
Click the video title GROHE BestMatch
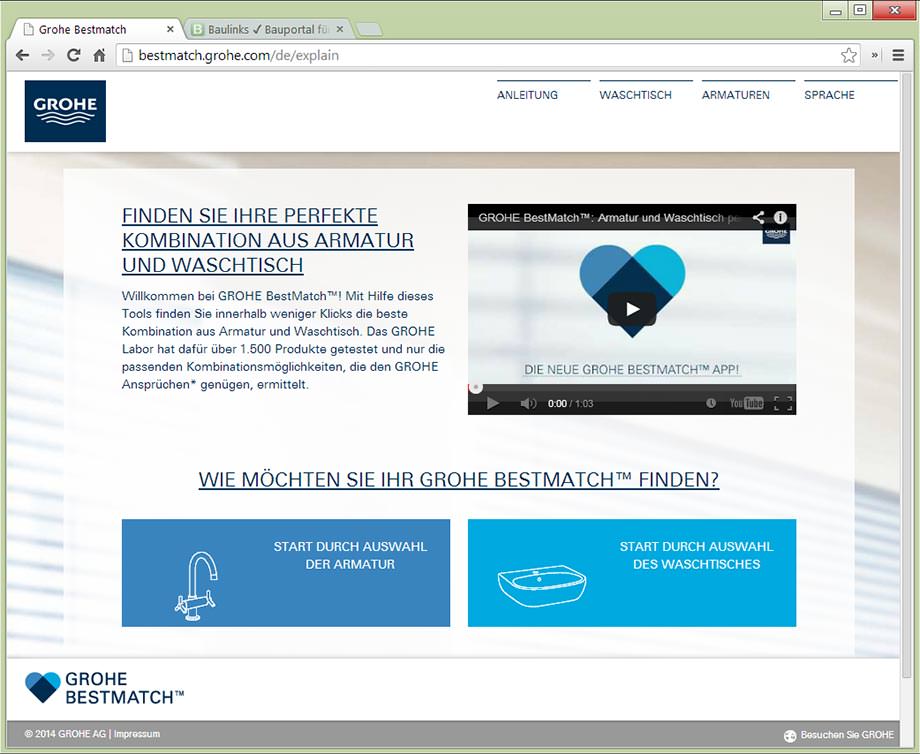point(608,218)
